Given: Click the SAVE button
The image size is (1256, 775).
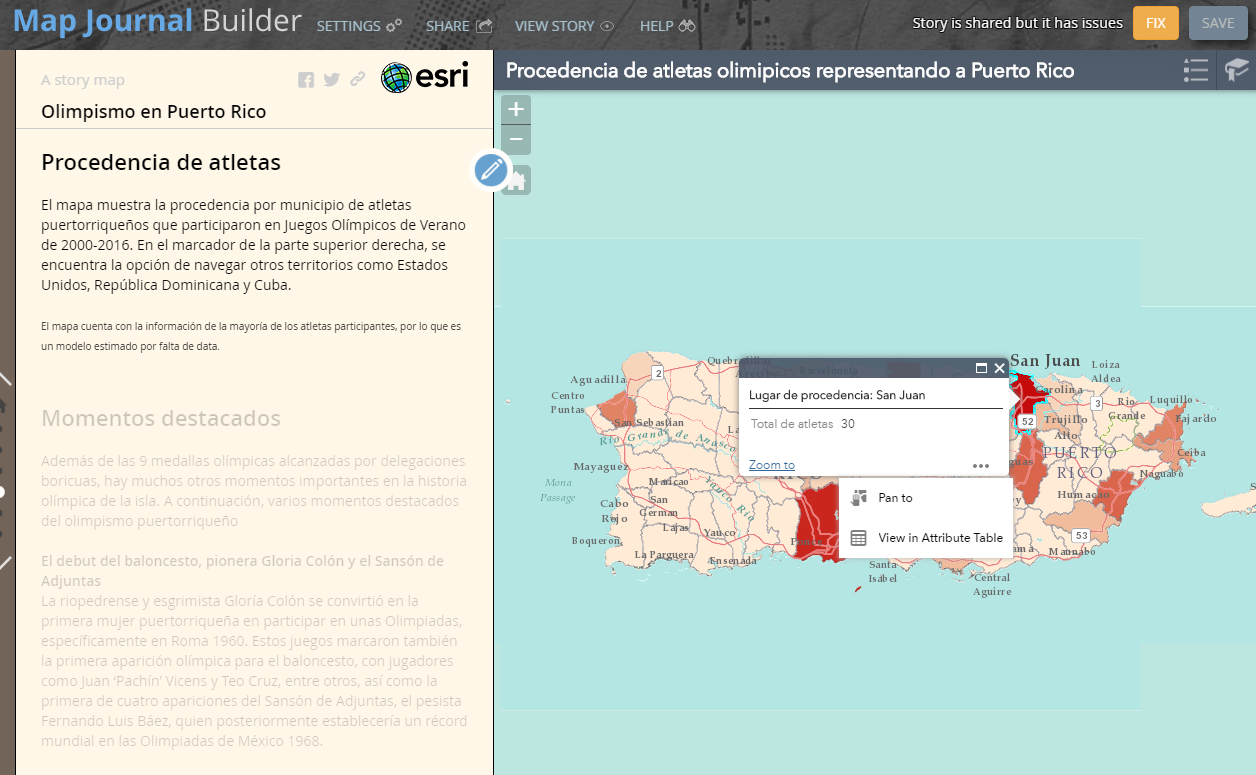Looking at the screenshot, I should point(1218,23).
